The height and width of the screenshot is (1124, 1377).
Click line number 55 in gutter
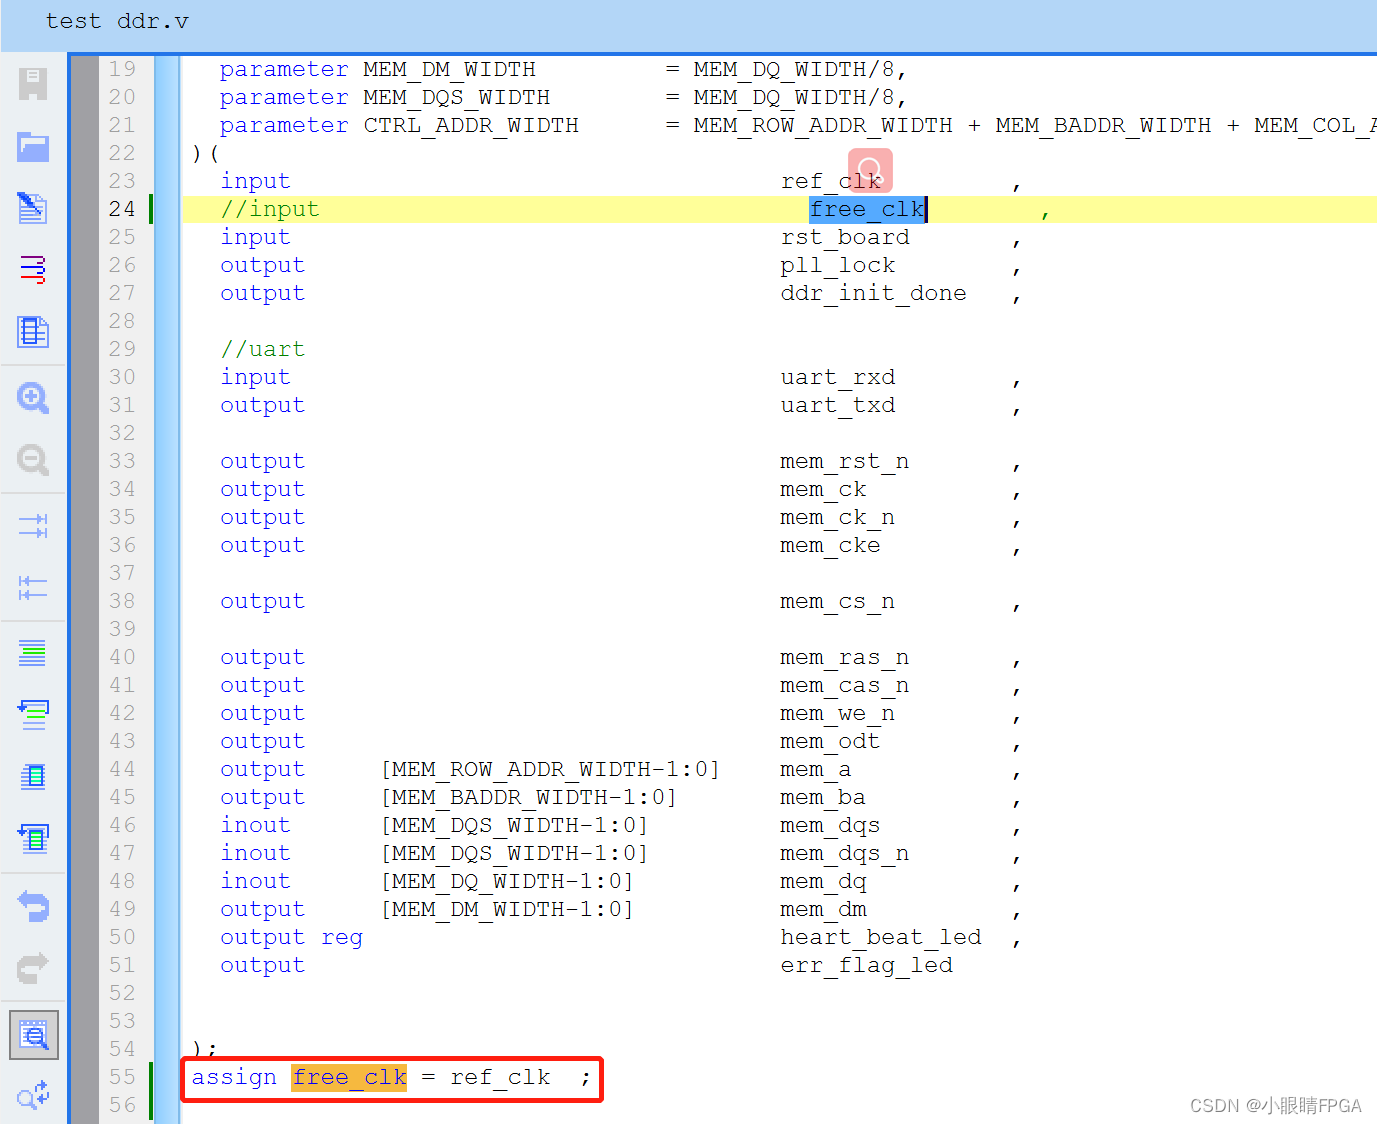122,1077
